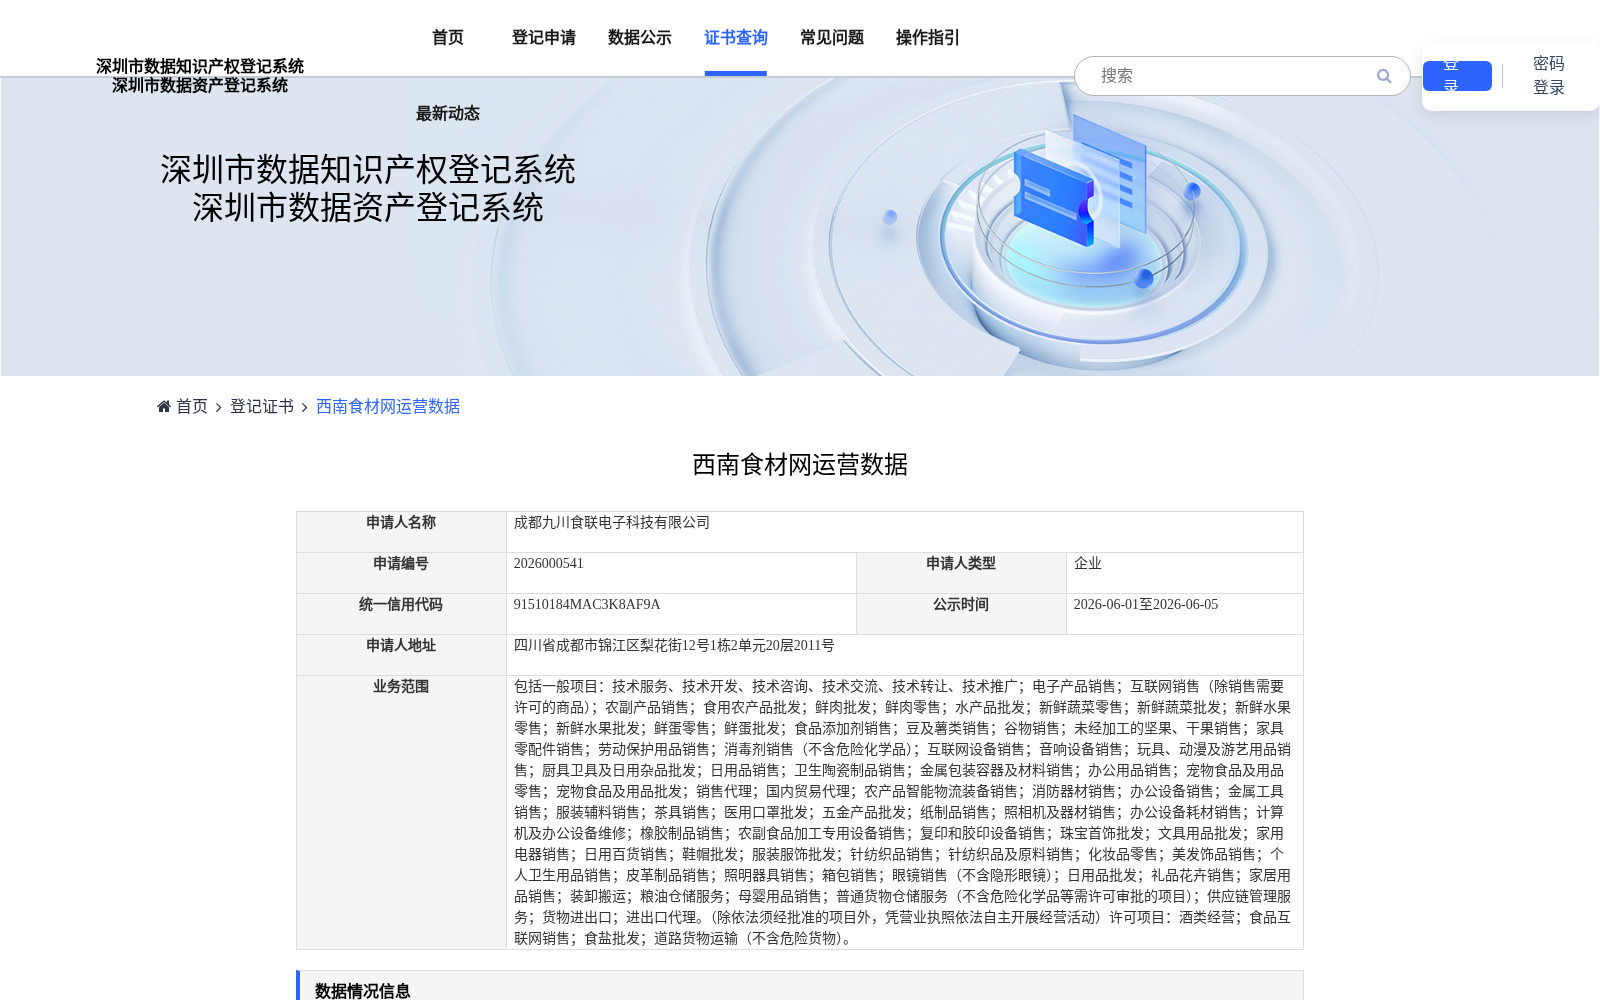Click the site logo title text
This screenshot has width=1600, height=1000.
pos(200,76)
